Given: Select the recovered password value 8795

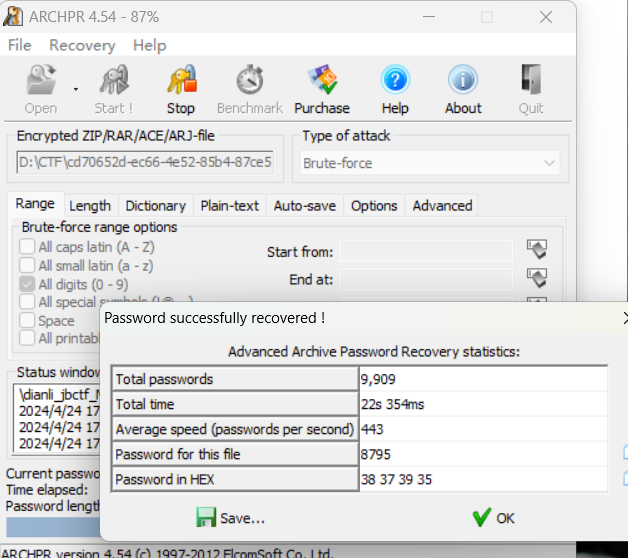Looking at the screenshot, I should click(x=375, y=454).
